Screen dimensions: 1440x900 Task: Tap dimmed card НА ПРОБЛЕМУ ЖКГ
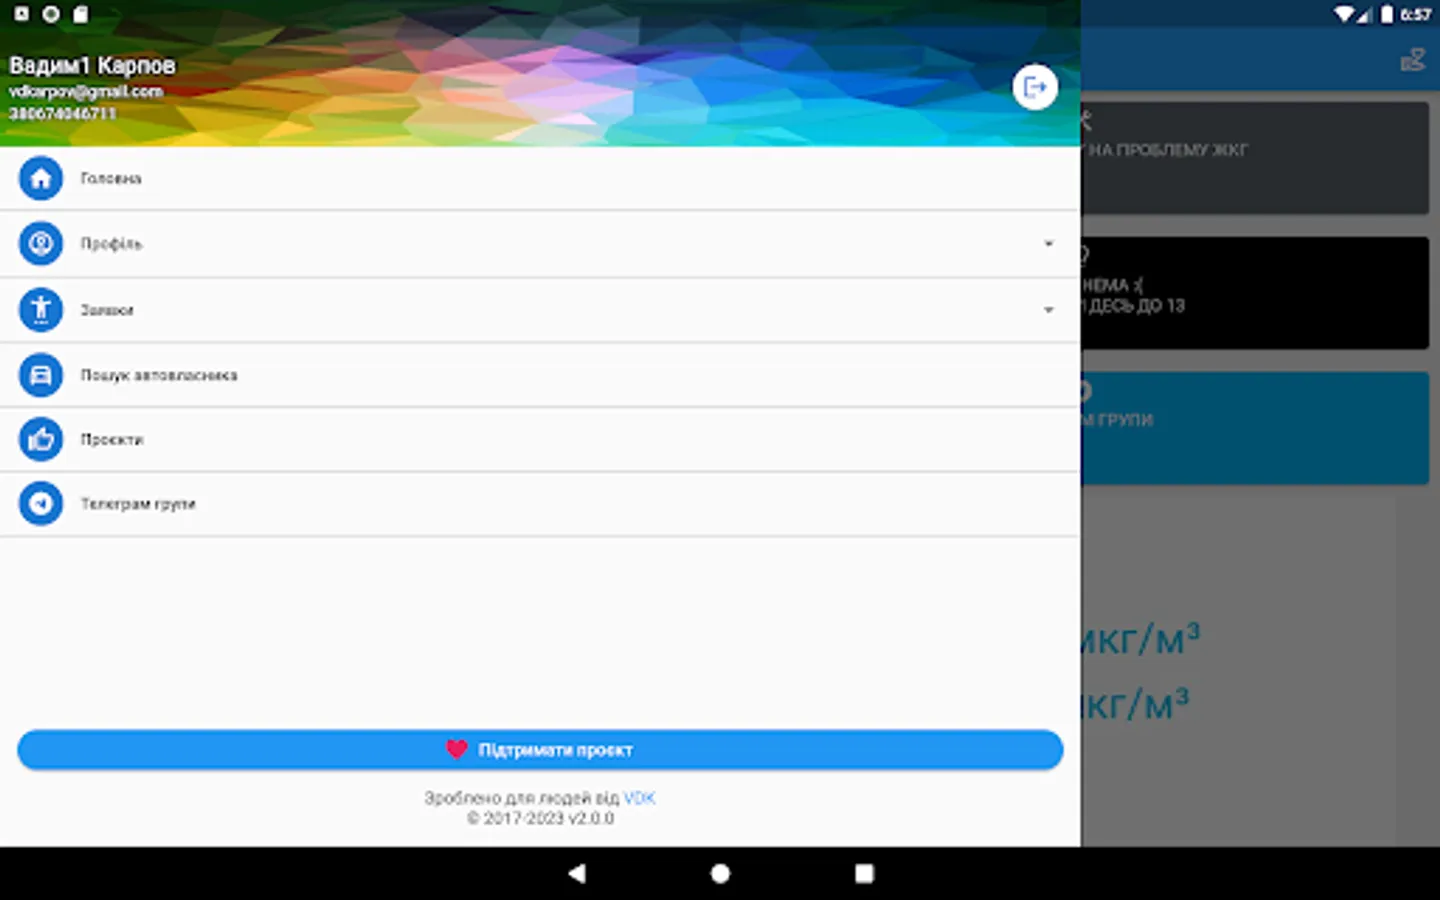[1254, 157]
